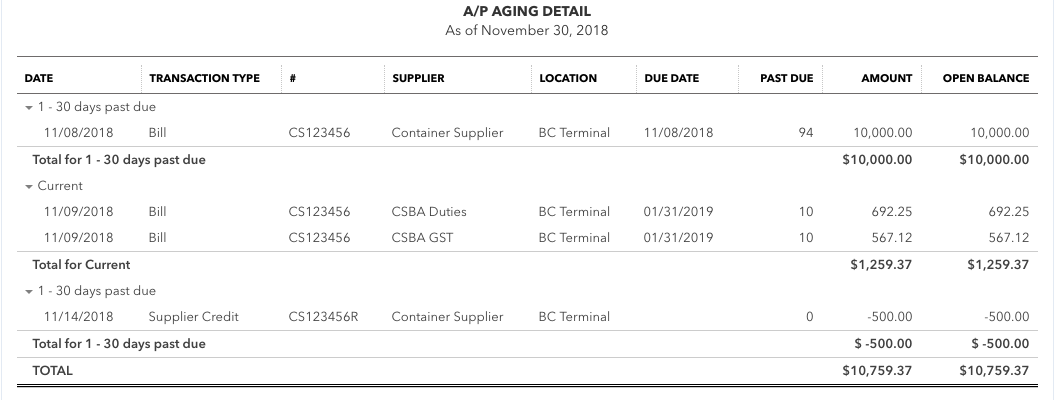The width and height of the screenshot is (1063, 400).
Task: Sort by TRANSACTION TYPE column header
Action: (x=204, y=78)
